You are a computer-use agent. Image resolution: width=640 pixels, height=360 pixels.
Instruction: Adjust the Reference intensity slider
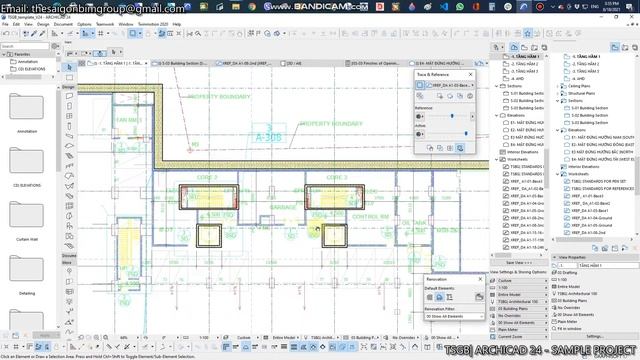point(452,116)
